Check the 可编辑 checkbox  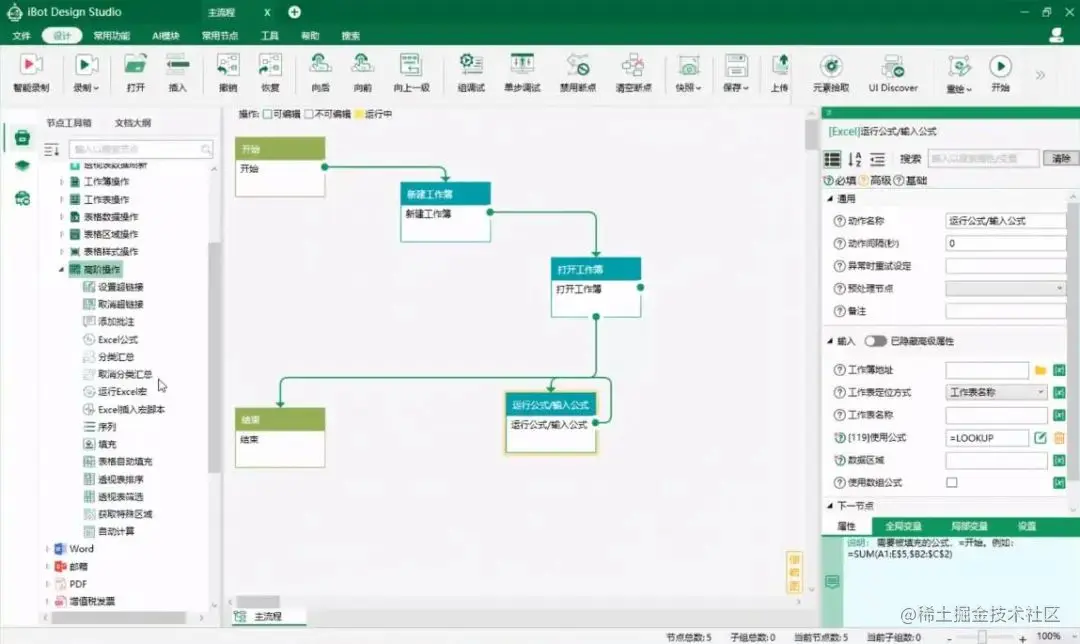(267, 114)
